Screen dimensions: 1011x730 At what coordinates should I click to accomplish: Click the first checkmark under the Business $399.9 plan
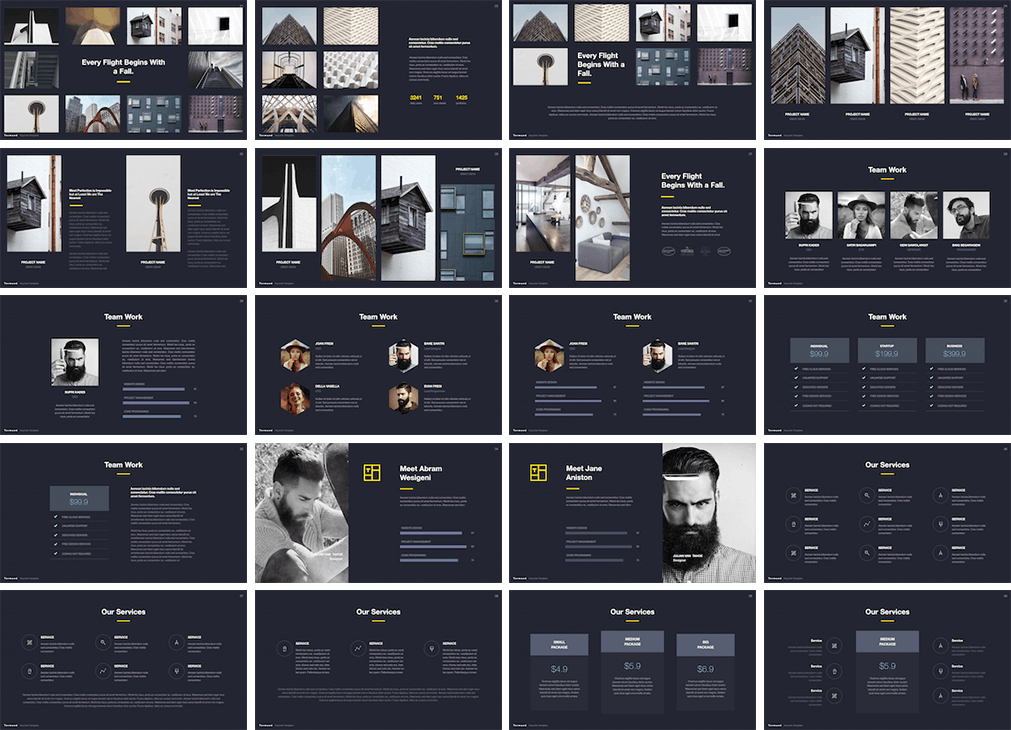point(933,370)
